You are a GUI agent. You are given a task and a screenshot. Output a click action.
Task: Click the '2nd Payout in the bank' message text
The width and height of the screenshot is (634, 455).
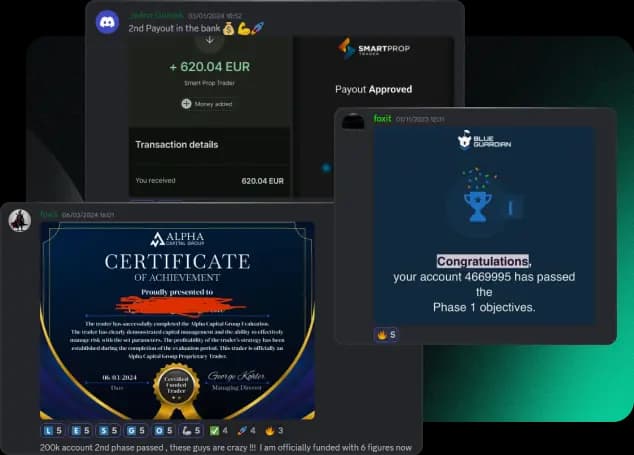pyautogui.click(x=174, y=28)
